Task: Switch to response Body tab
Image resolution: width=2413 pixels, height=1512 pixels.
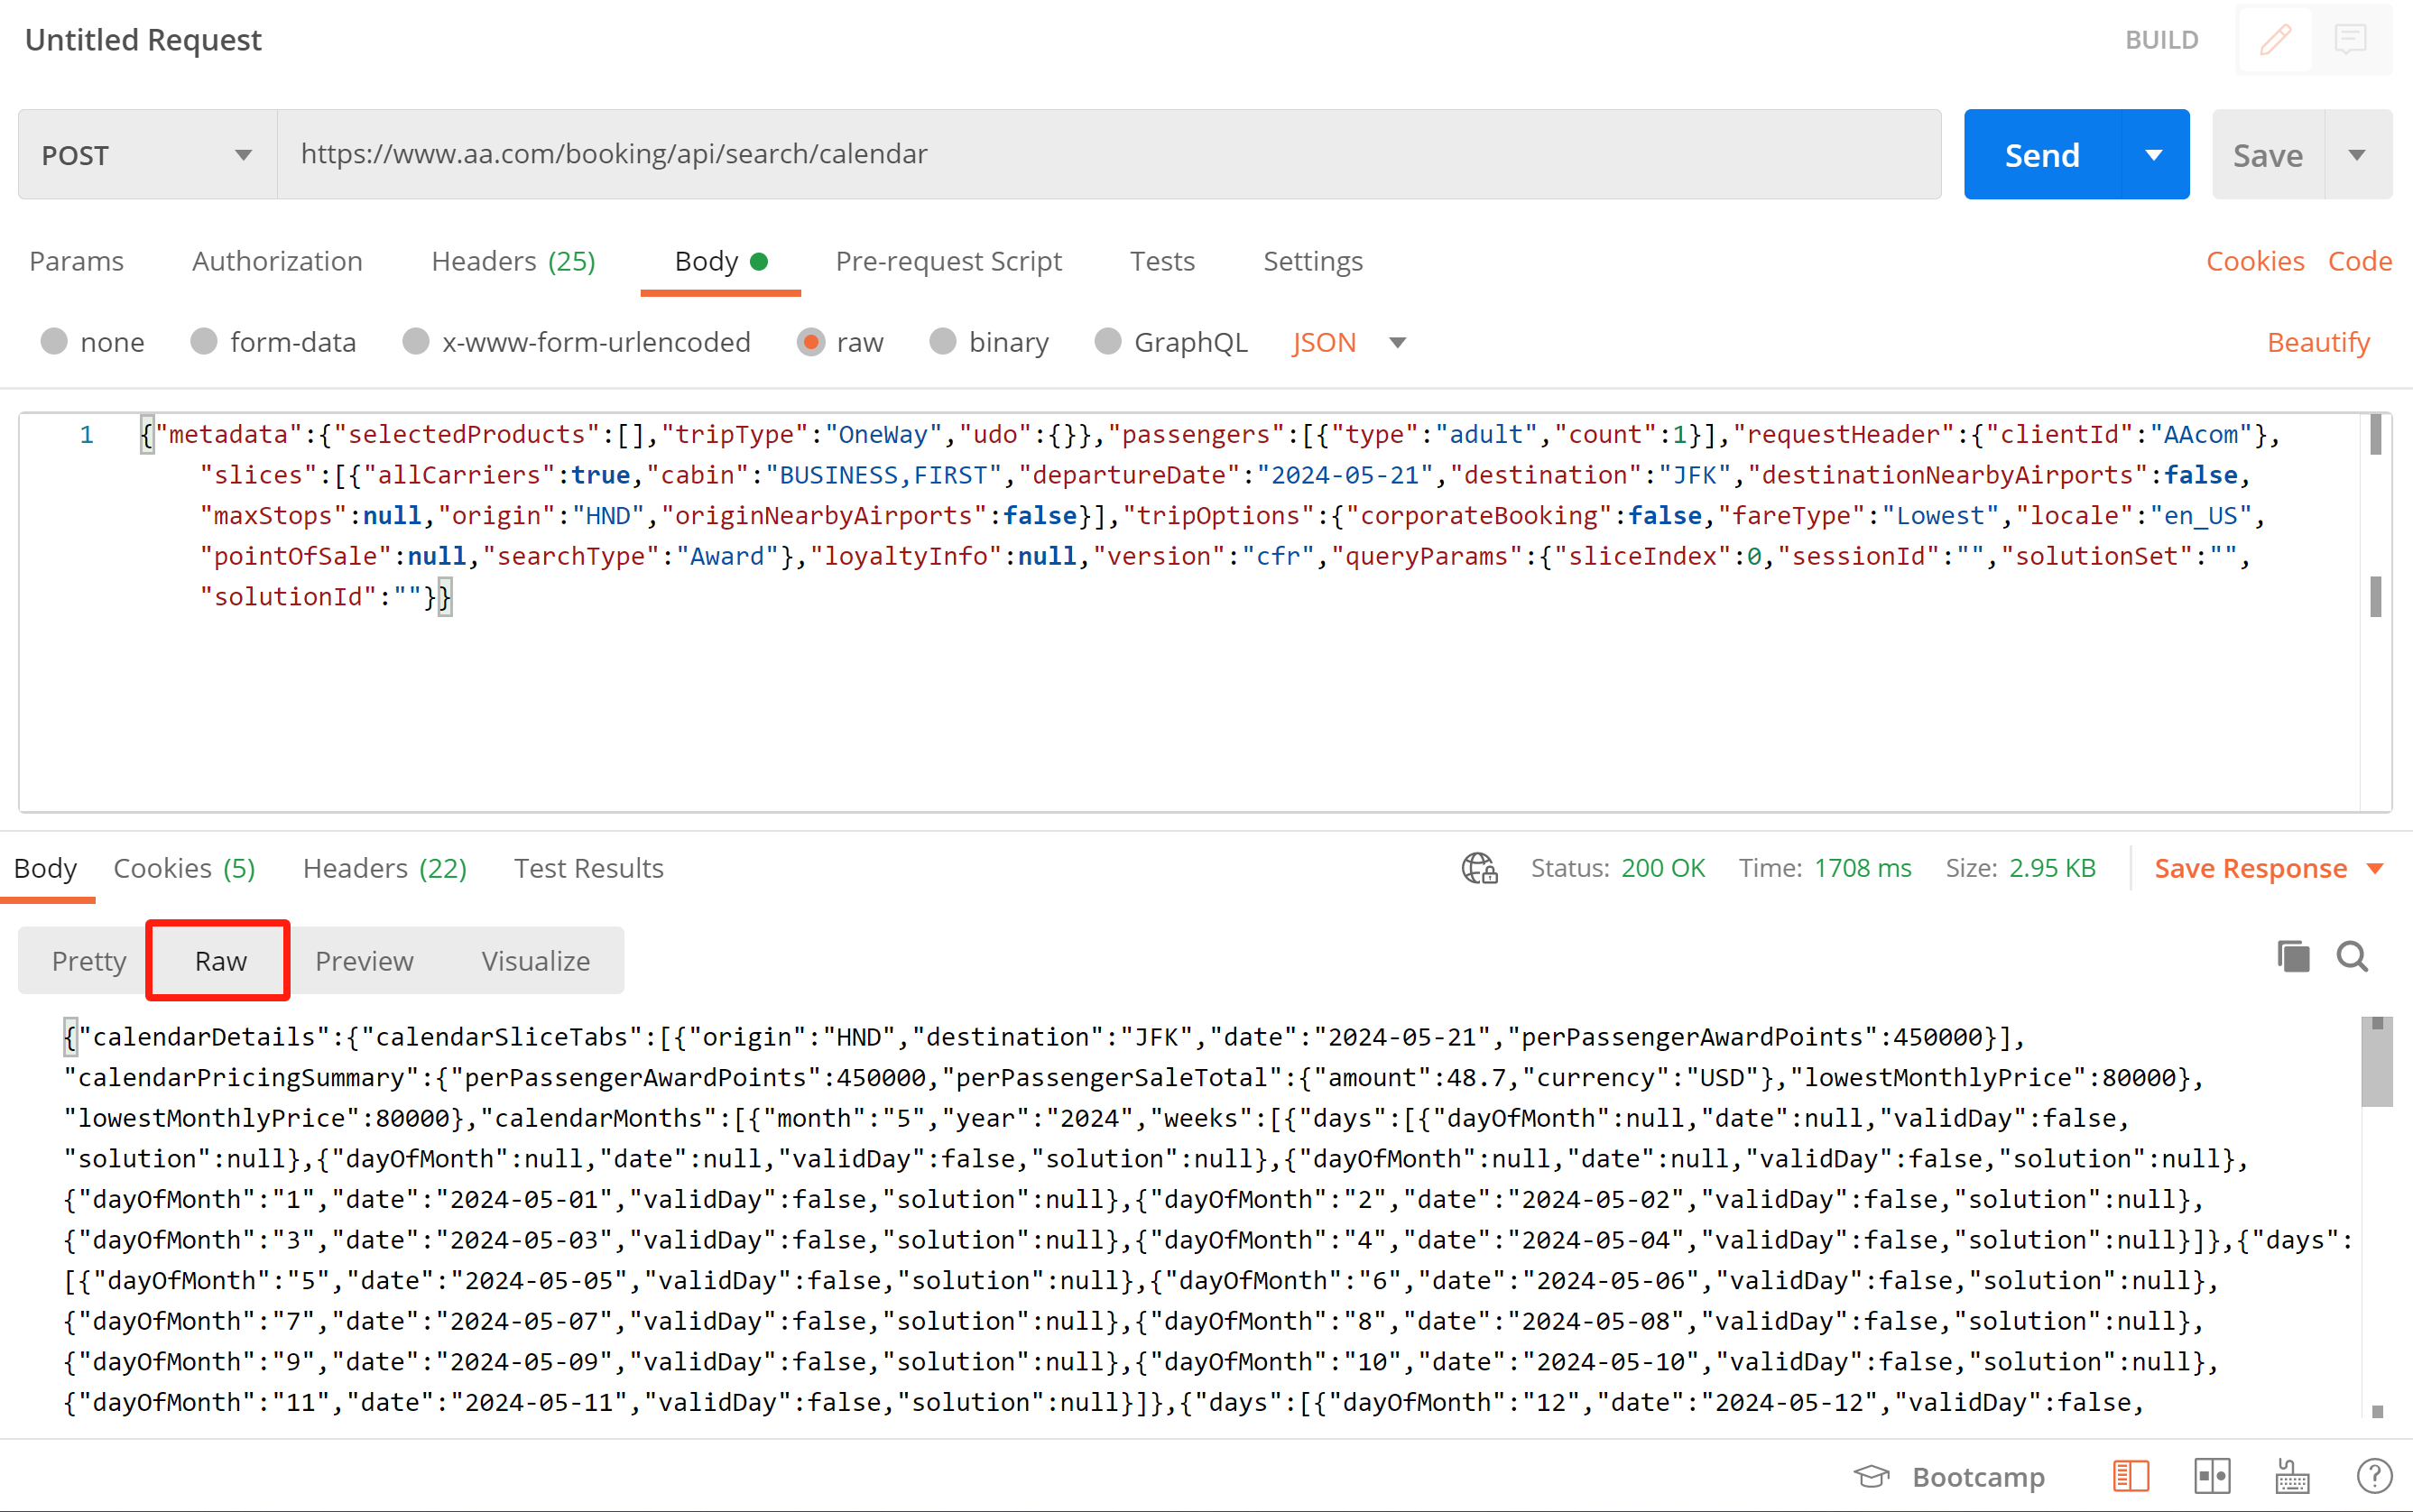Action: [x=45, y=868]
